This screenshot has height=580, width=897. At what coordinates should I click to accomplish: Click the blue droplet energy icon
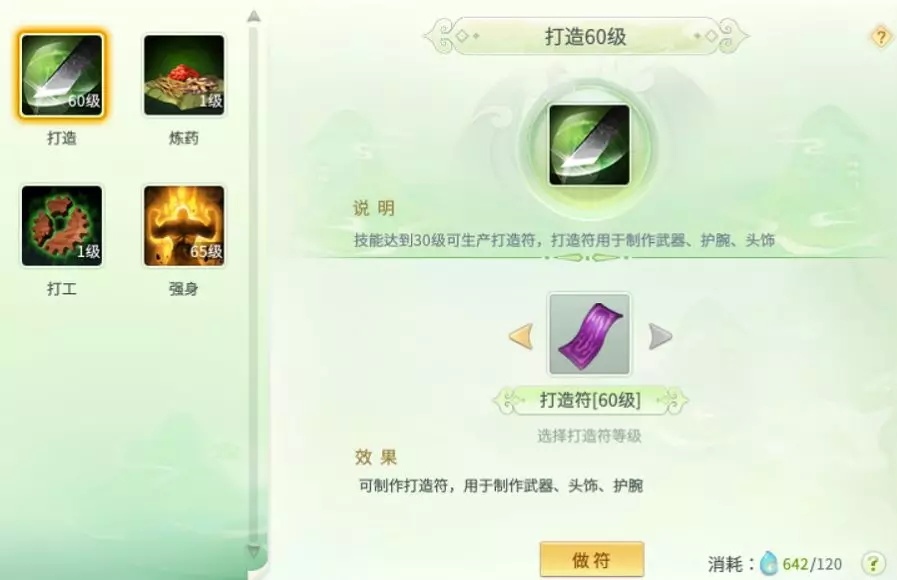pyautogui.click(x=769, y=563)
